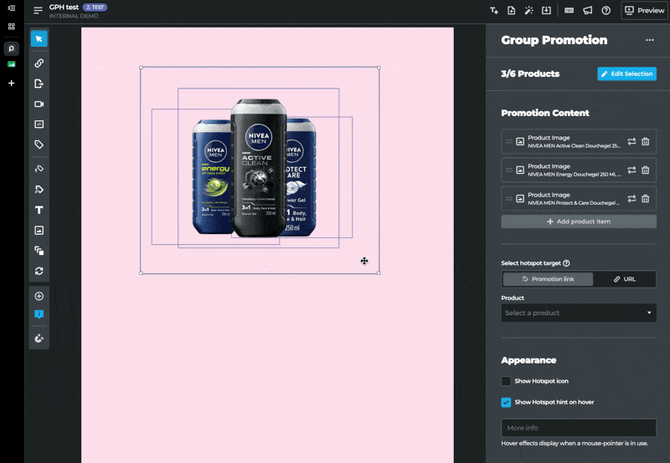Click the Edit Selection button
670x463 pixels.
click(627, 74)
